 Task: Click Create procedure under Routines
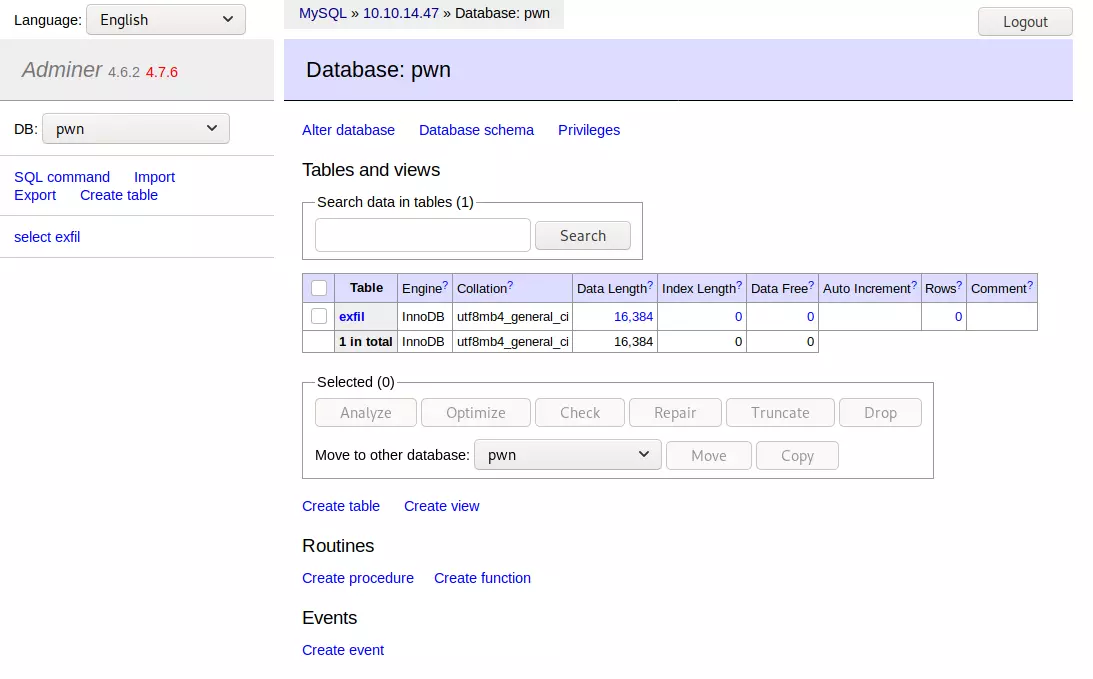[358, 578]
